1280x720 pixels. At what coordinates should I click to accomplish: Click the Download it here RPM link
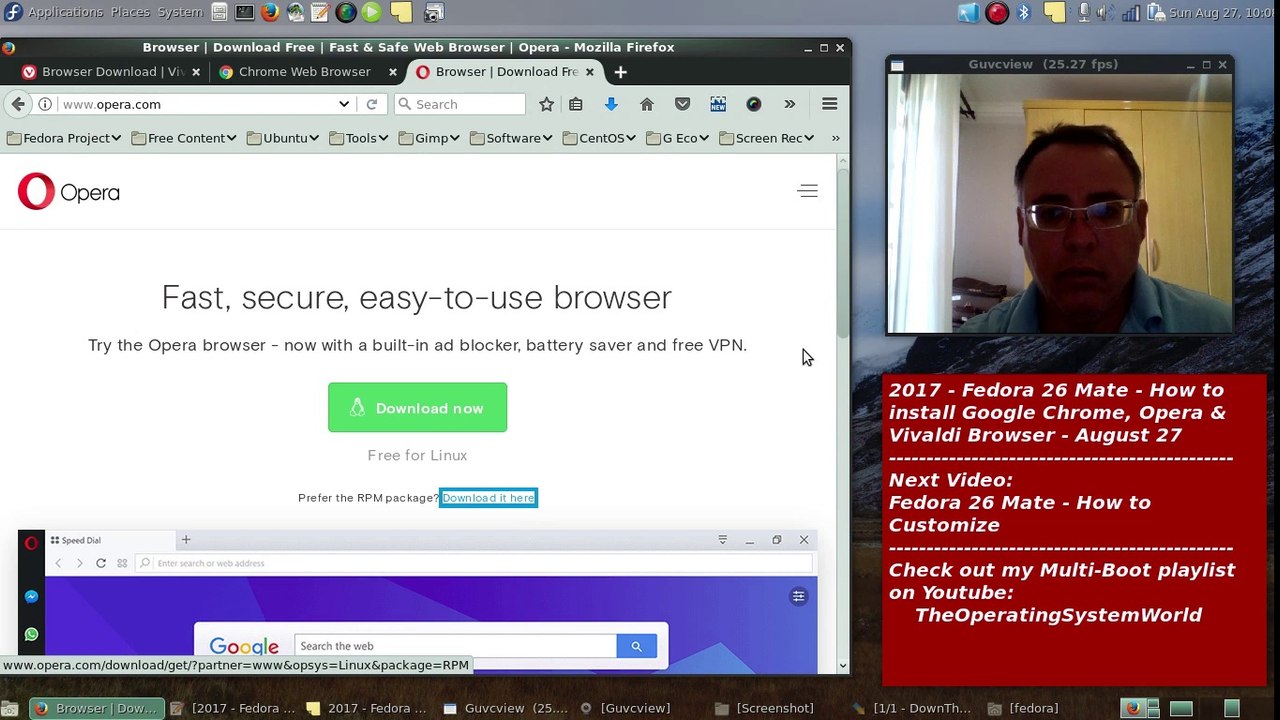pos(488,498)
